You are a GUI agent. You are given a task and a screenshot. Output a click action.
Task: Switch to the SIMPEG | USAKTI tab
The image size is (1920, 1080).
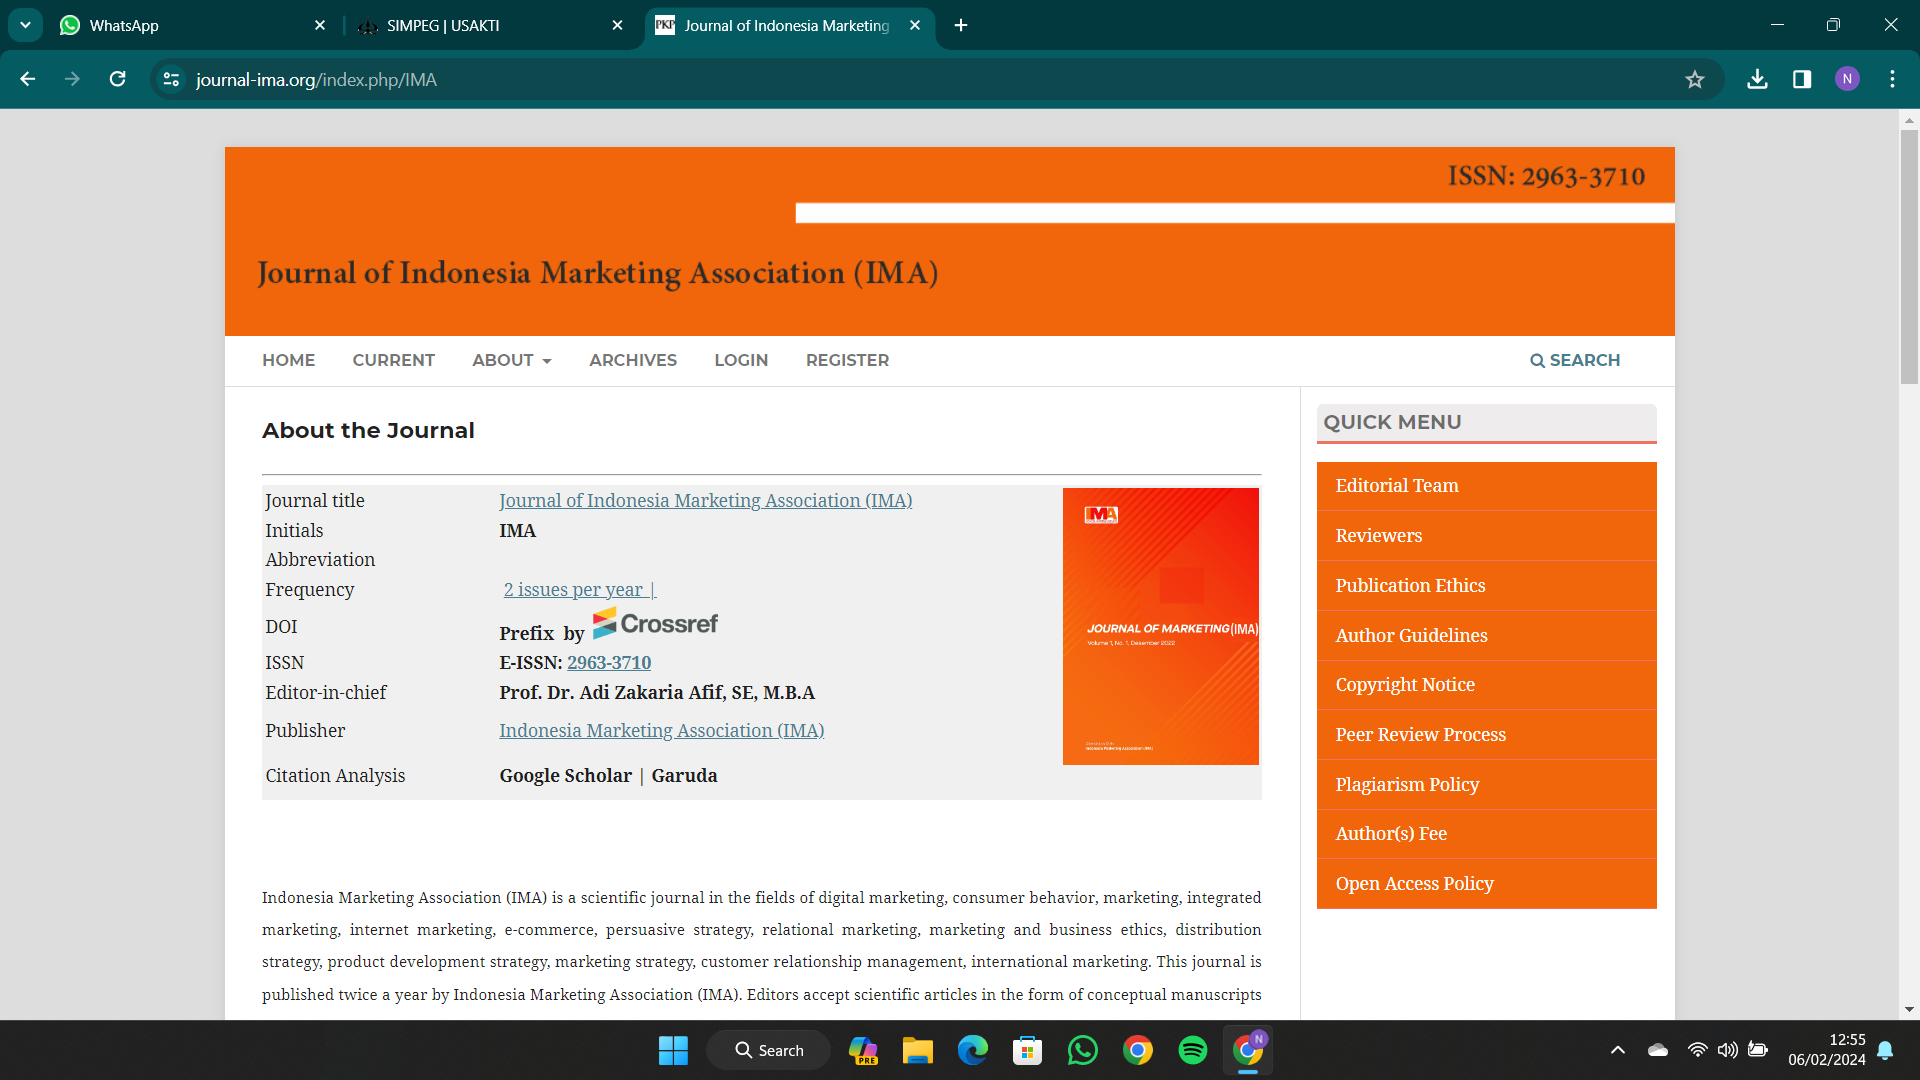click(490, 25)
